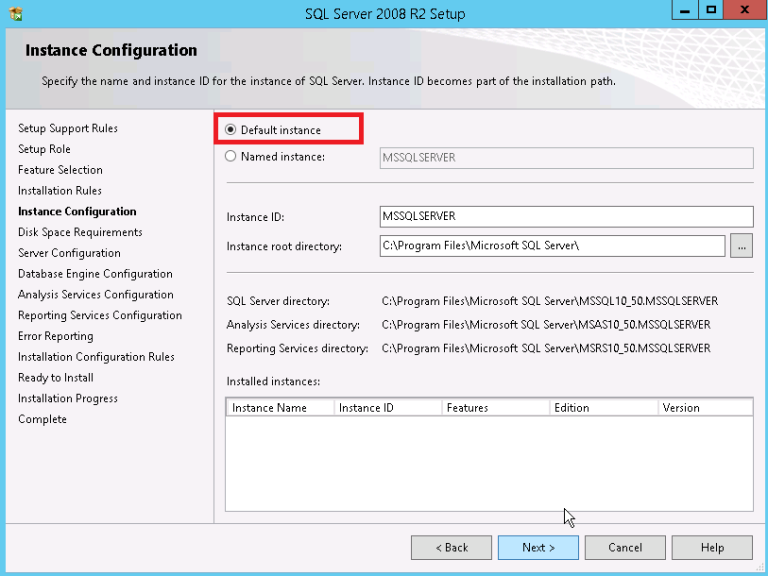768x576 pixels.
Task: Select Error Reporting step
Action: pyautogui.click(x=56, y=336)
